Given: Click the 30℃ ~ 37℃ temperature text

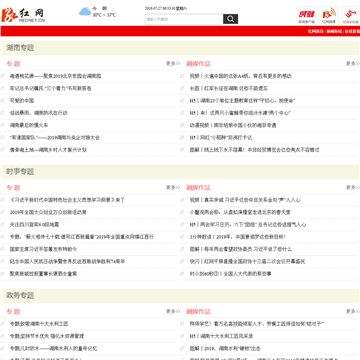Looking at the screenshot, I should 104,15.
